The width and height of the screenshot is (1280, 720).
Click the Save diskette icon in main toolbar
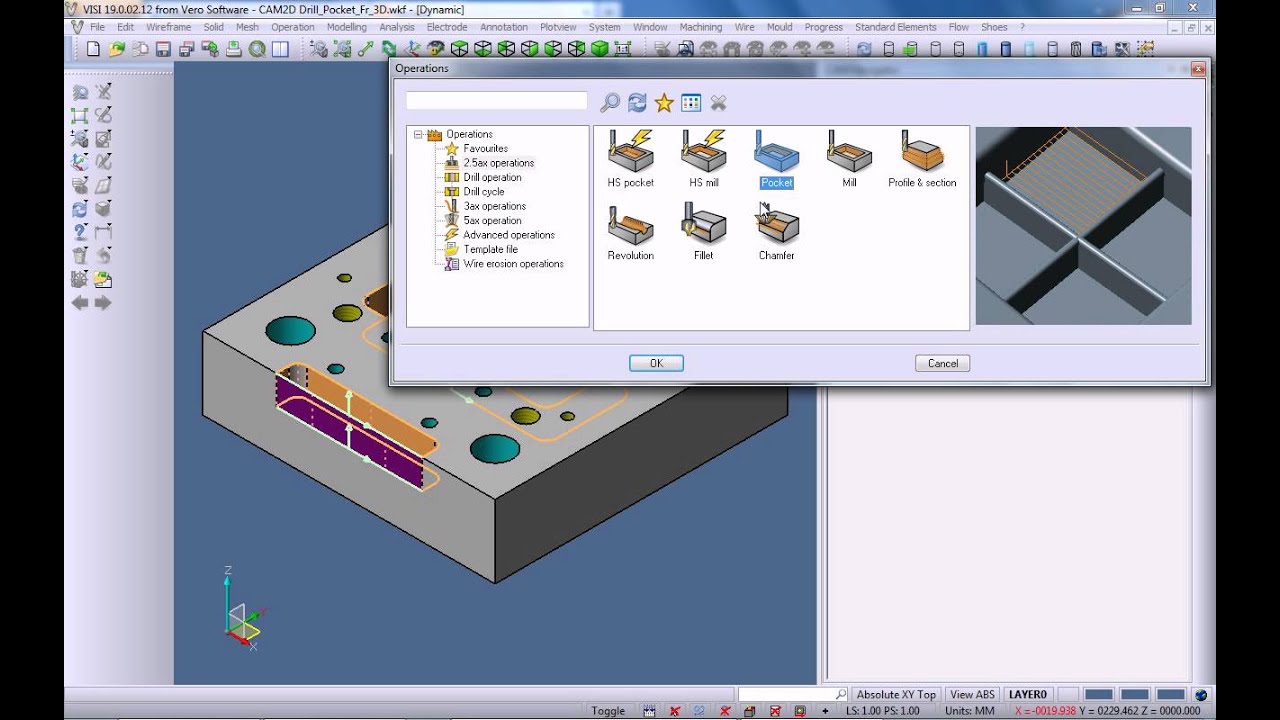163,48
